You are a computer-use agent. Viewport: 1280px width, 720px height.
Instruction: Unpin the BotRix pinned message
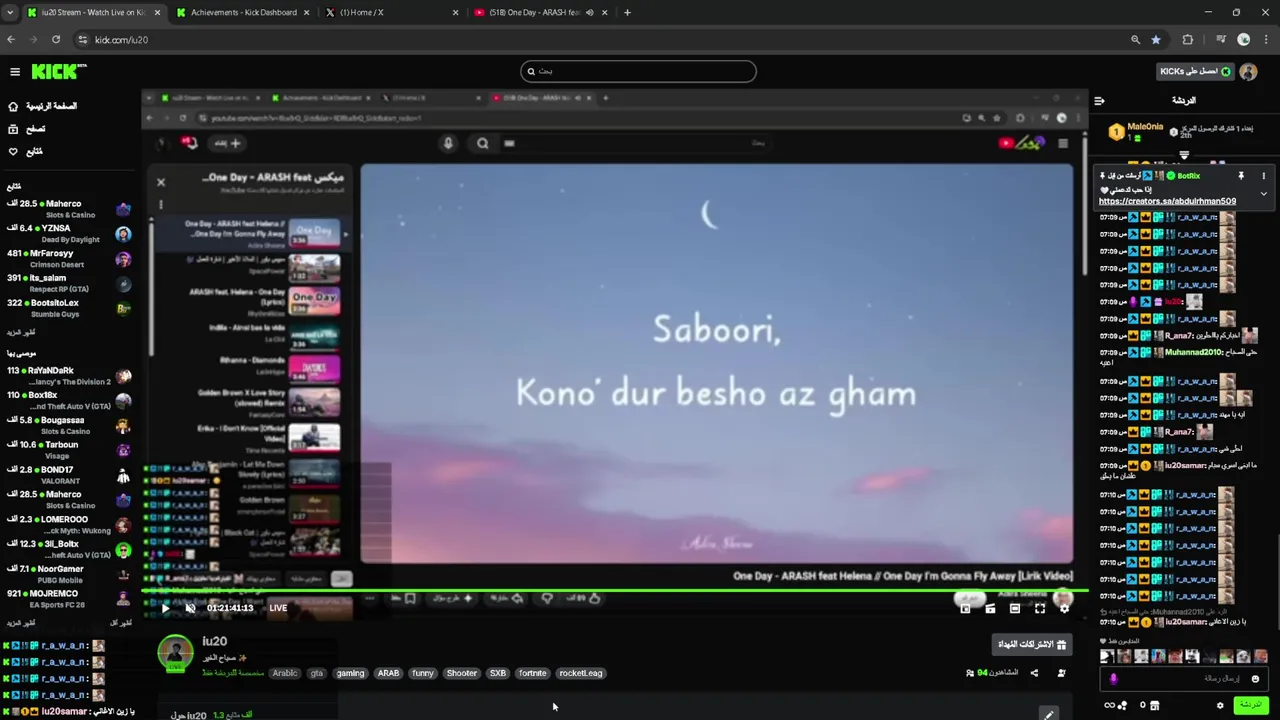pos(1241,176)
